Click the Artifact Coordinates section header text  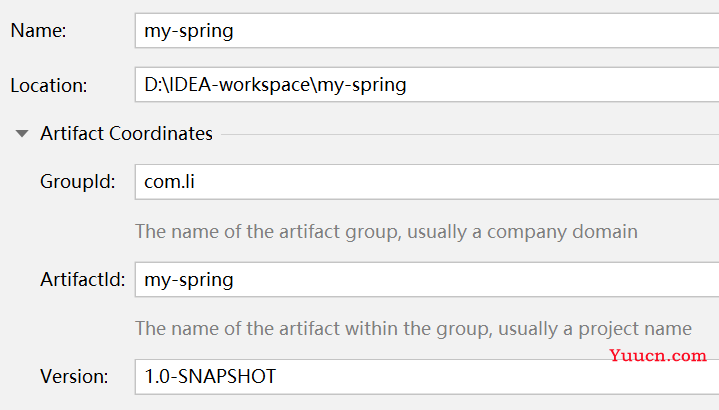126,133
